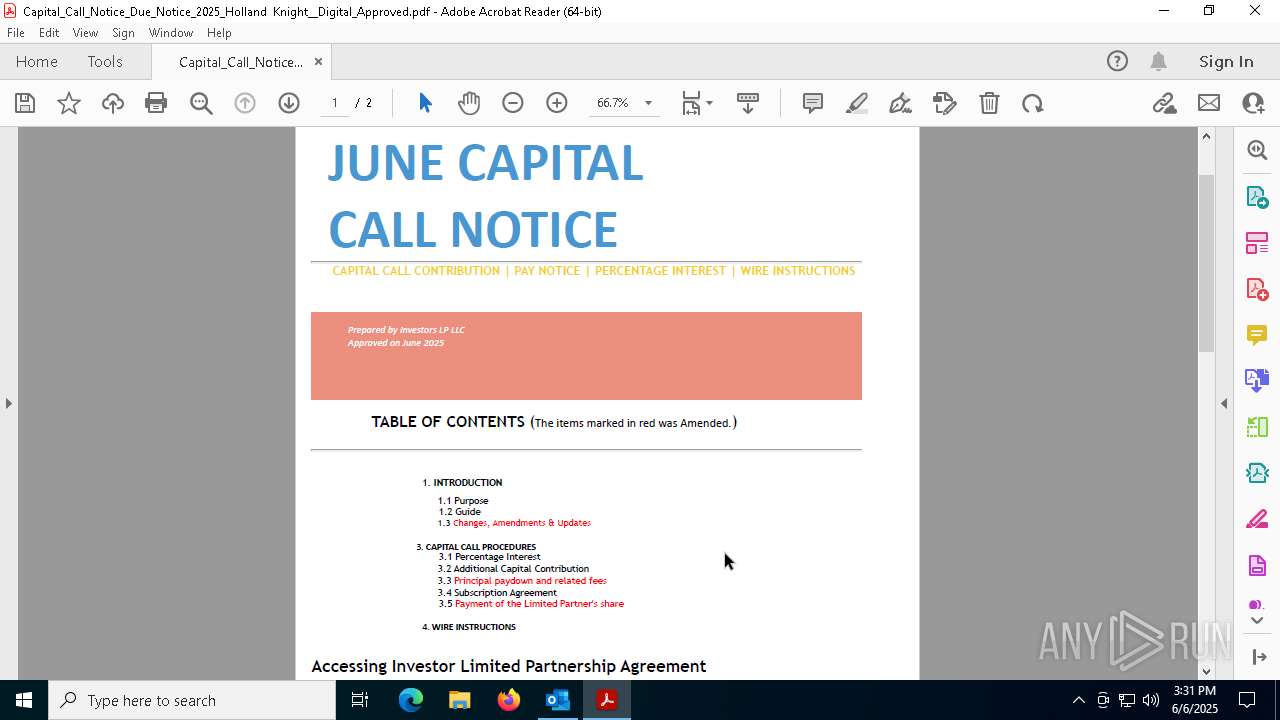Switch to the Home tab

pyautogui.click(x=37, y=61)
